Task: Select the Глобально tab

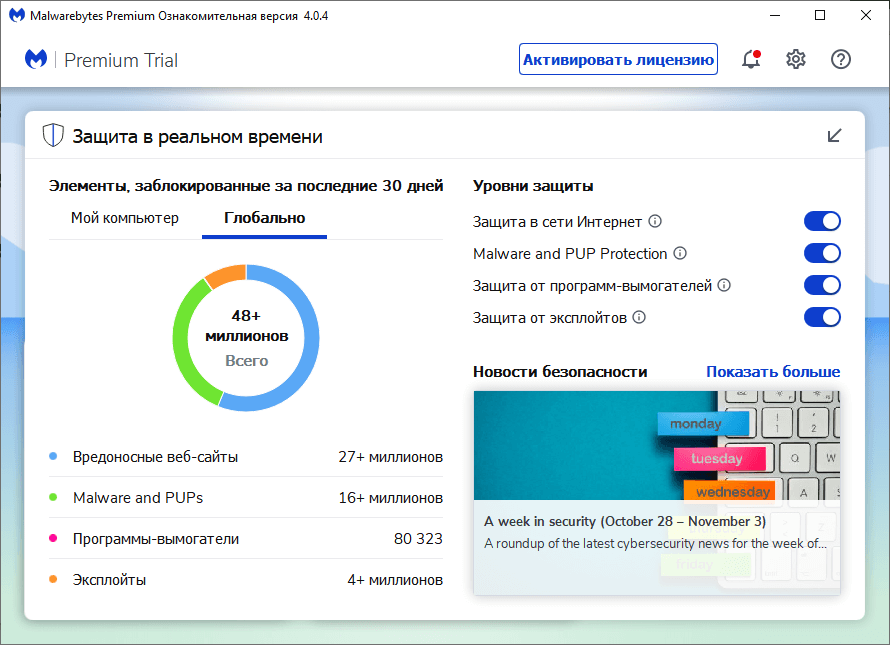Action: tap(265, 218)
